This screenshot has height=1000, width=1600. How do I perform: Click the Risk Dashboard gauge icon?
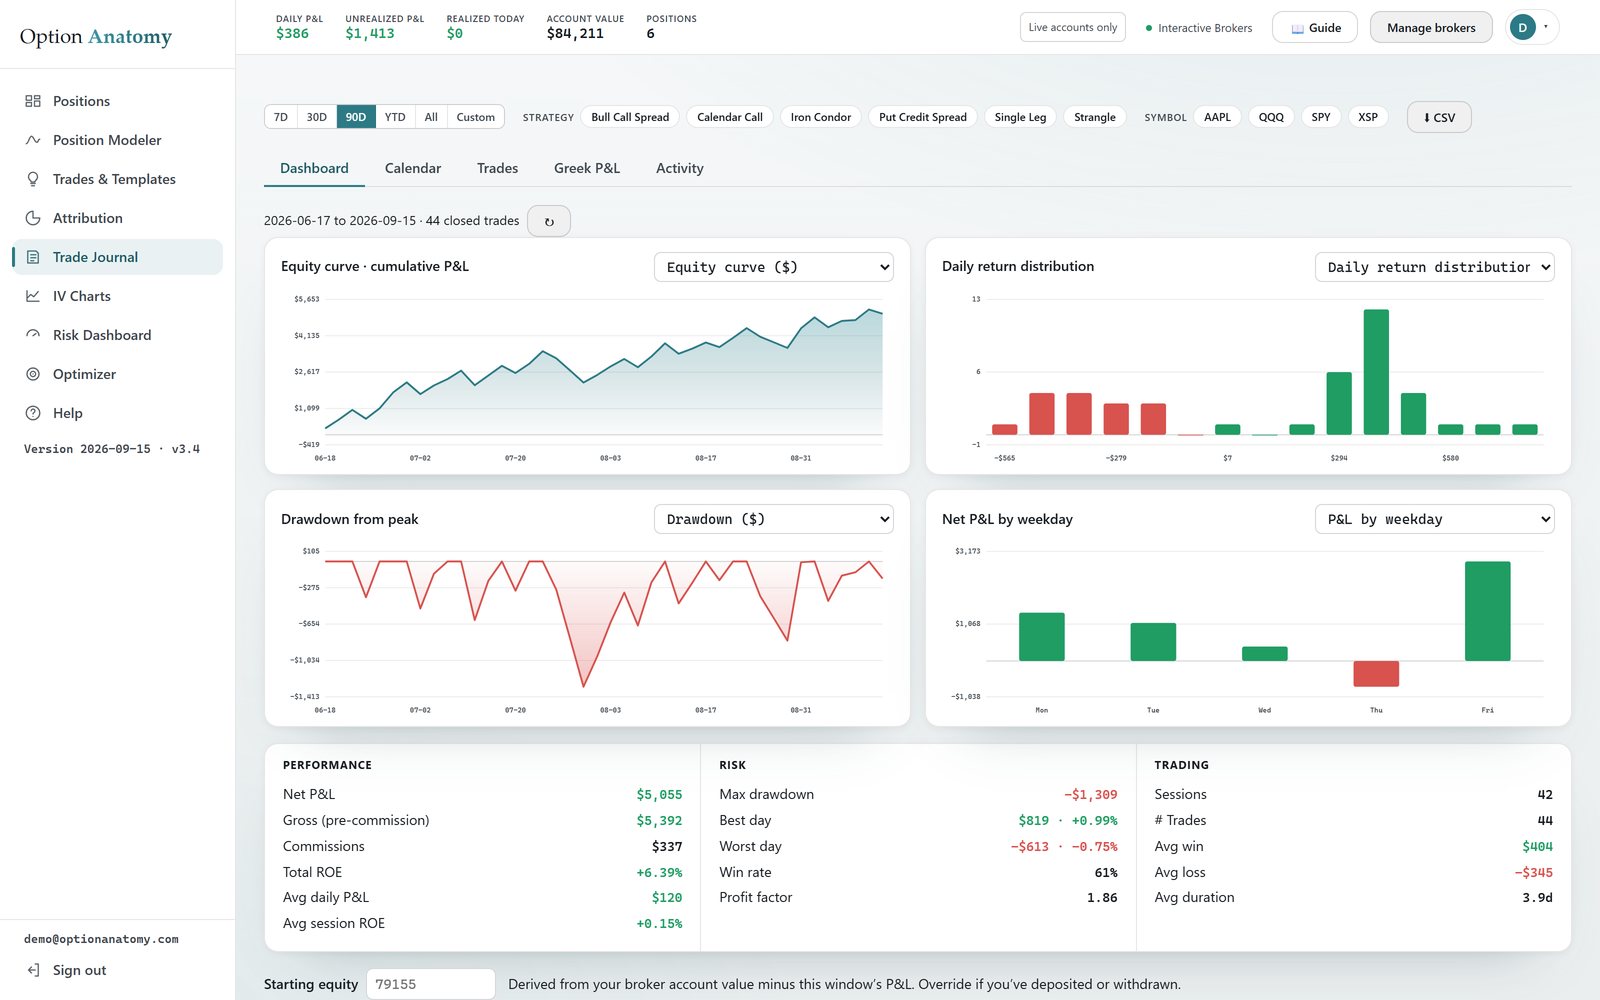tap(33, 335)
